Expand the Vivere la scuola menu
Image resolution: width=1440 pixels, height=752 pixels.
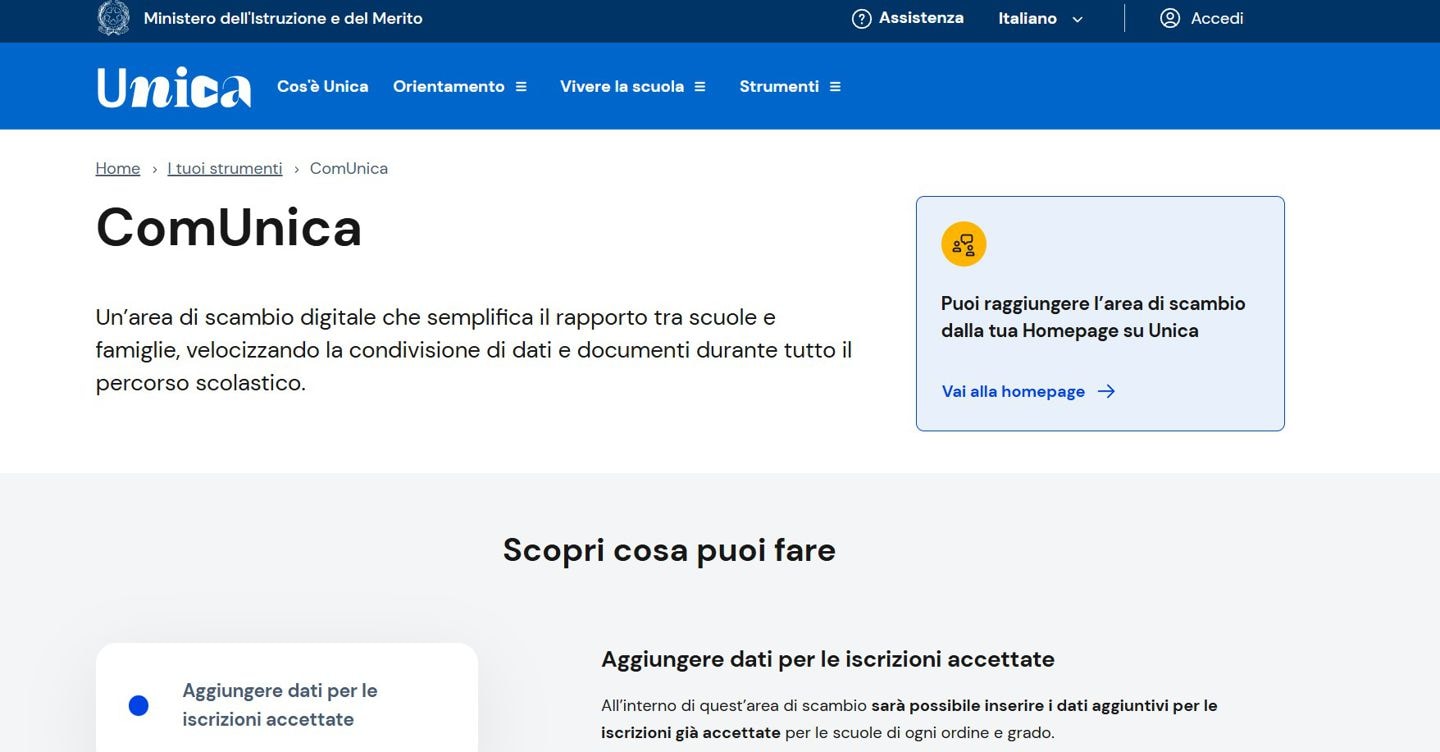[x=633, y=87]
